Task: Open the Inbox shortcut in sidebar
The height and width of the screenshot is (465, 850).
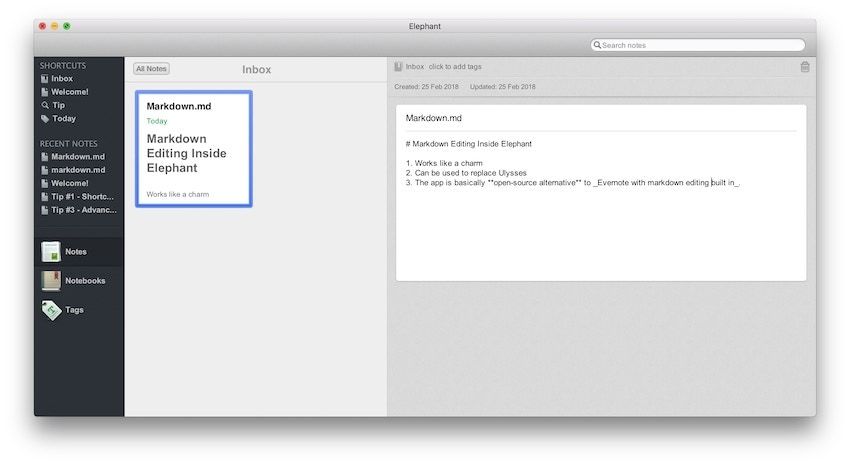Action: click(x=61, y=79)
